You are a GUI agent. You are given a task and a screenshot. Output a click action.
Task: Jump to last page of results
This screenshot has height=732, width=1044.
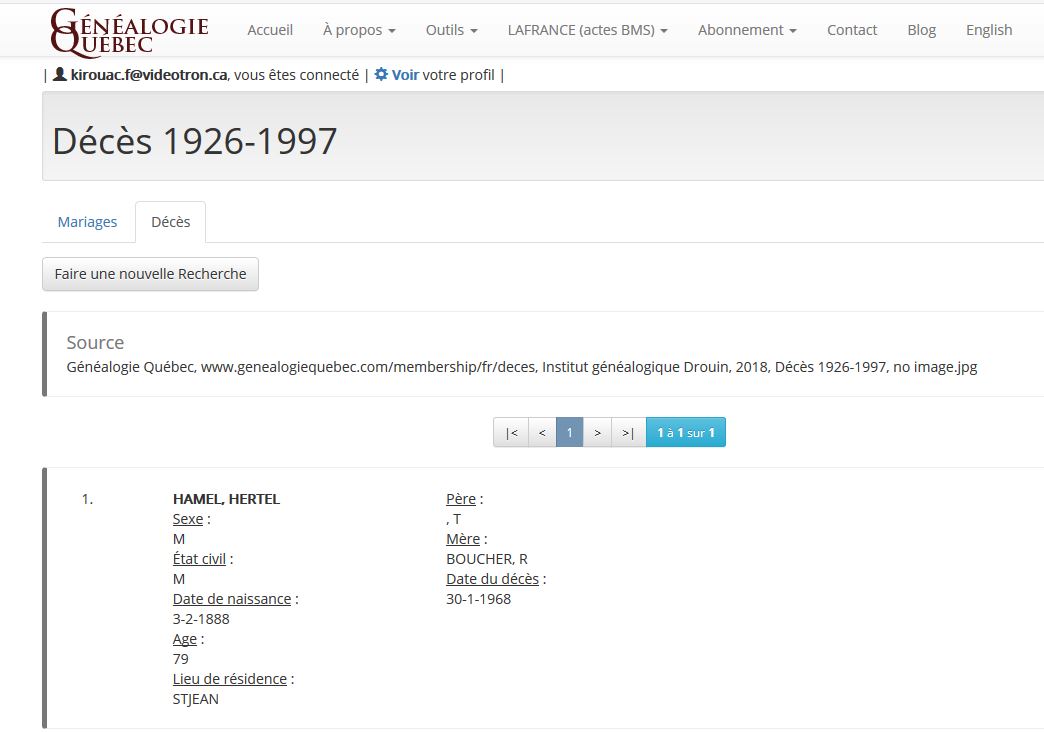coord(628,432)
